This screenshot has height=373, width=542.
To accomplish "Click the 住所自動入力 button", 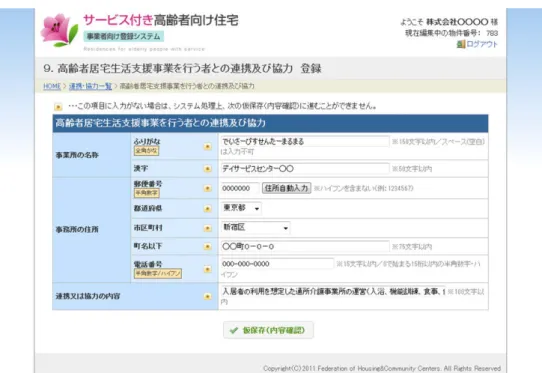I will tap(287, 188).
